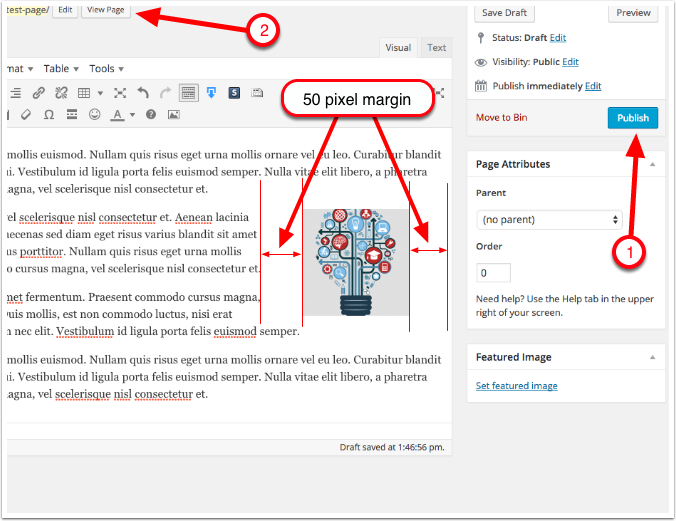The image size is (676, 521).
Task: Open the Table menu
Action: coord(61,69)
